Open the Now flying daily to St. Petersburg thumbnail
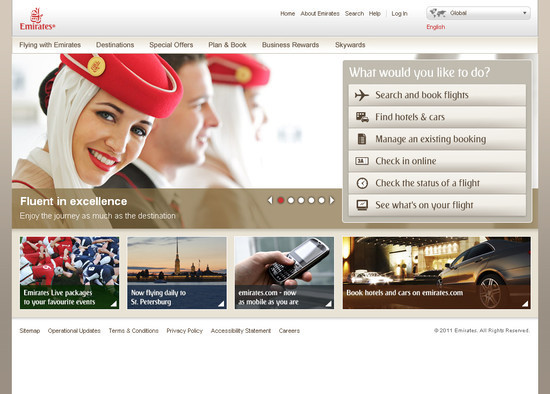The width and height of the screenshot is (550, 394). [x=177, y=273]
